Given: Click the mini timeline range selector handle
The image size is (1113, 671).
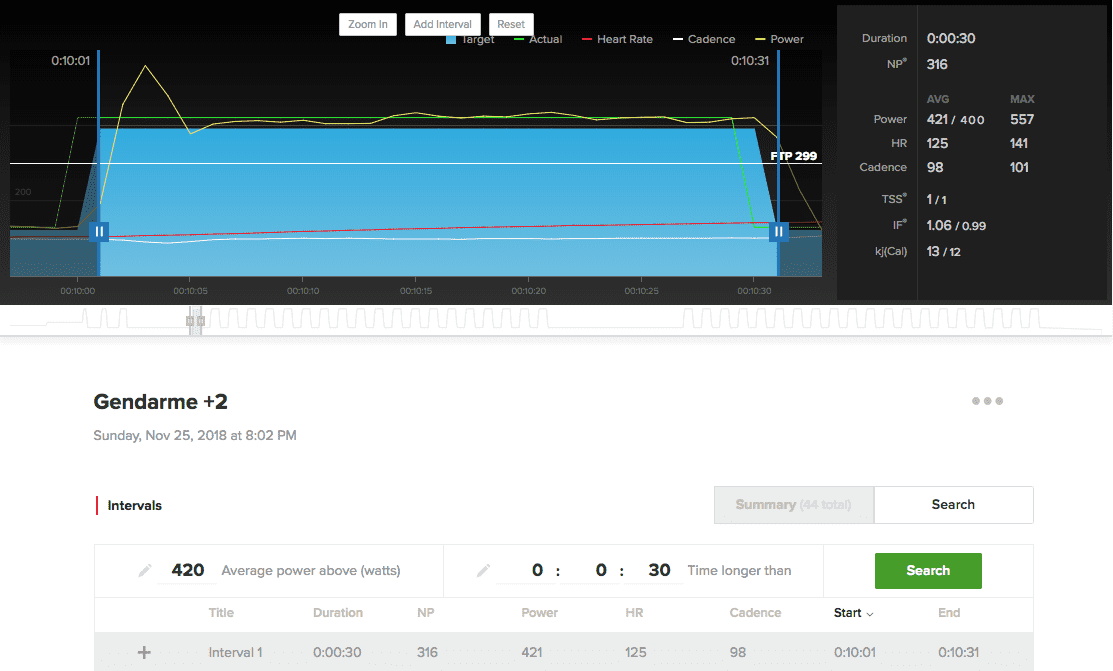Looking at the screenshot, I should coord(196,321).
